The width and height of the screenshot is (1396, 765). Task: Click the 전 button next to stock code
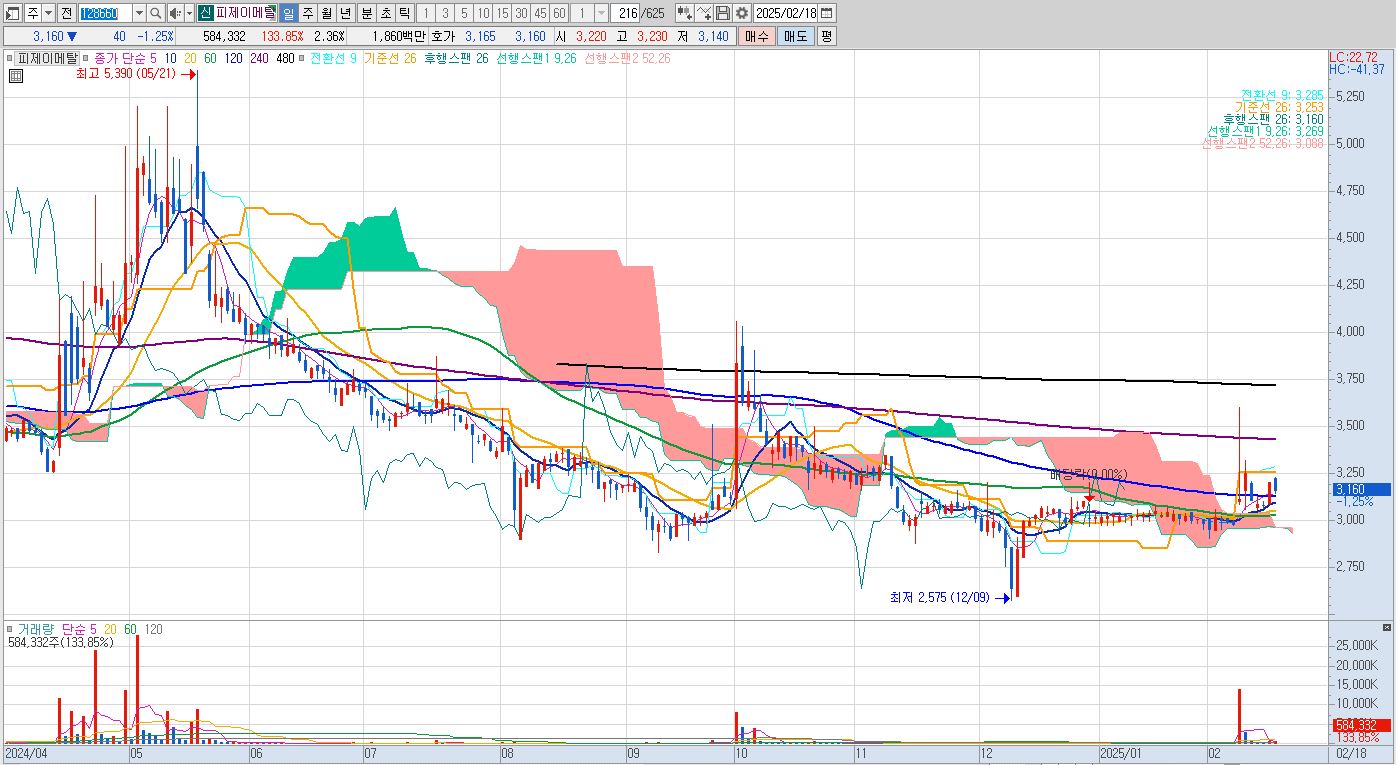pyautogui.click(x=66, y=13)
